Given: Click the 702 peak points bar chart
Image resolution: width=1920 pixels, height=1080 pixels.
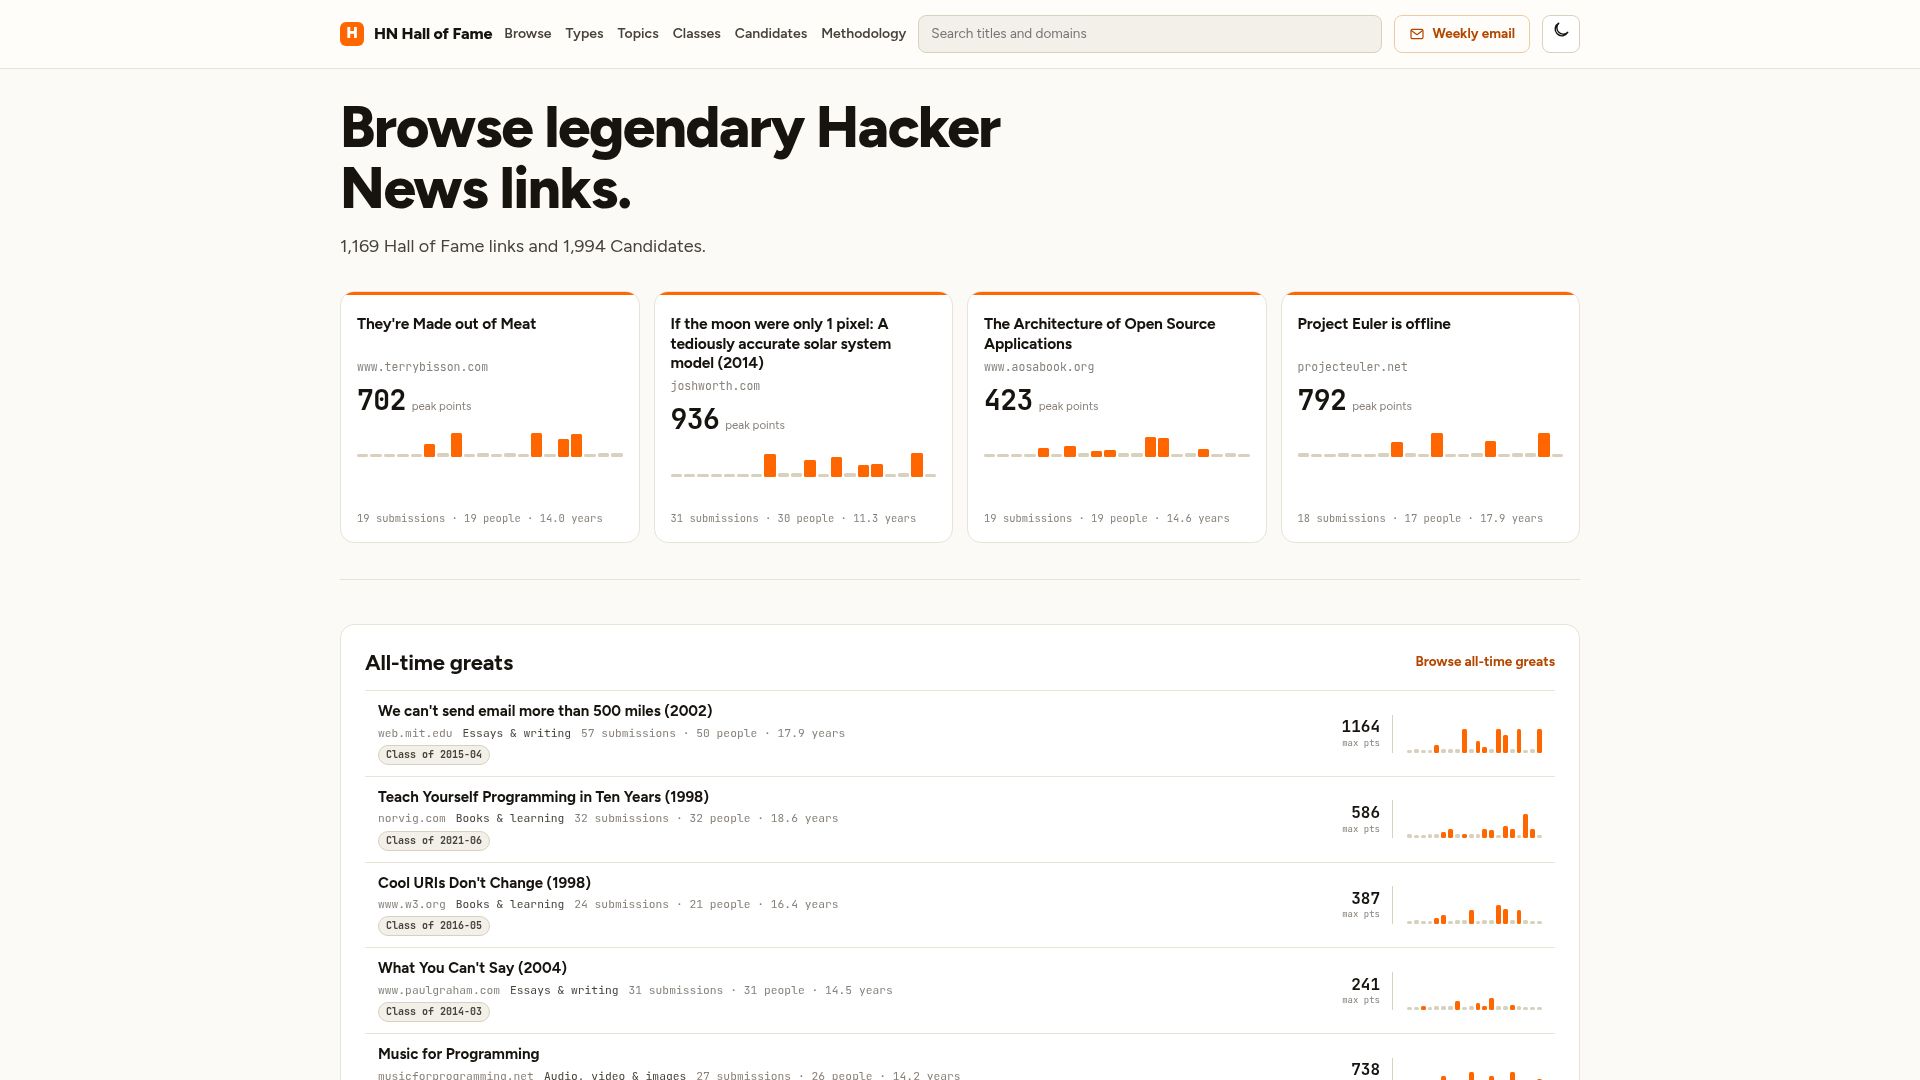Looking at the screenshot, I should [x=490, y=445].
